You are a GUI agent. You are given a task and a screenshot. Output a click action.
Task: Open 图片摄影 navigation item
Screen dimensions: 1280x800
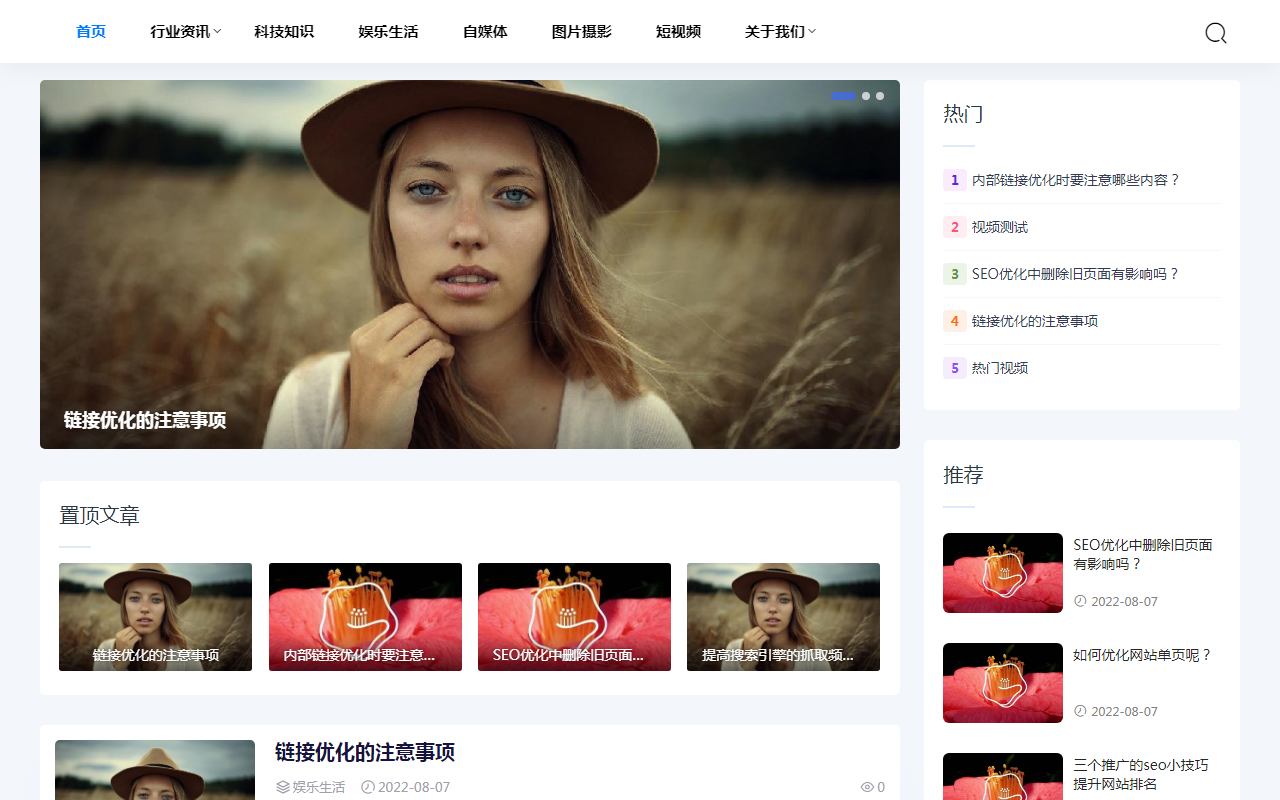[582, 32]
